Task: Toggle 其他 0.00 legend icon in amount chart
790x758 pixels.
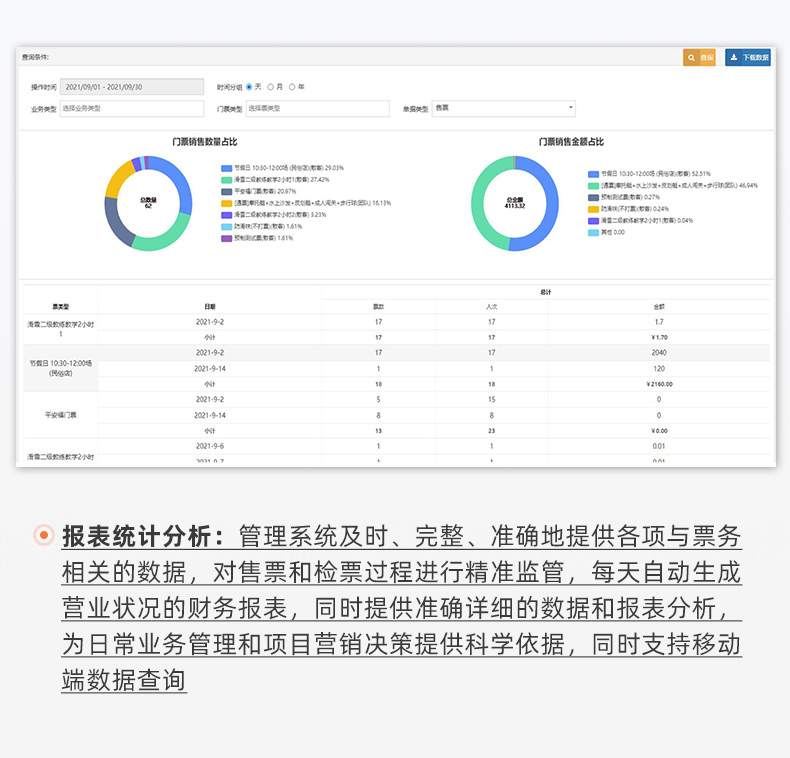Action: tap(593, 232)
